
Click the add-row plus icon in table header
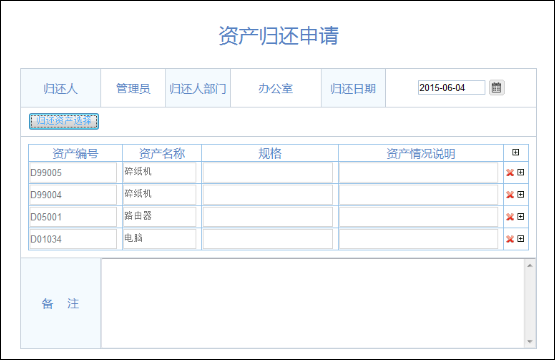[516, 152]
